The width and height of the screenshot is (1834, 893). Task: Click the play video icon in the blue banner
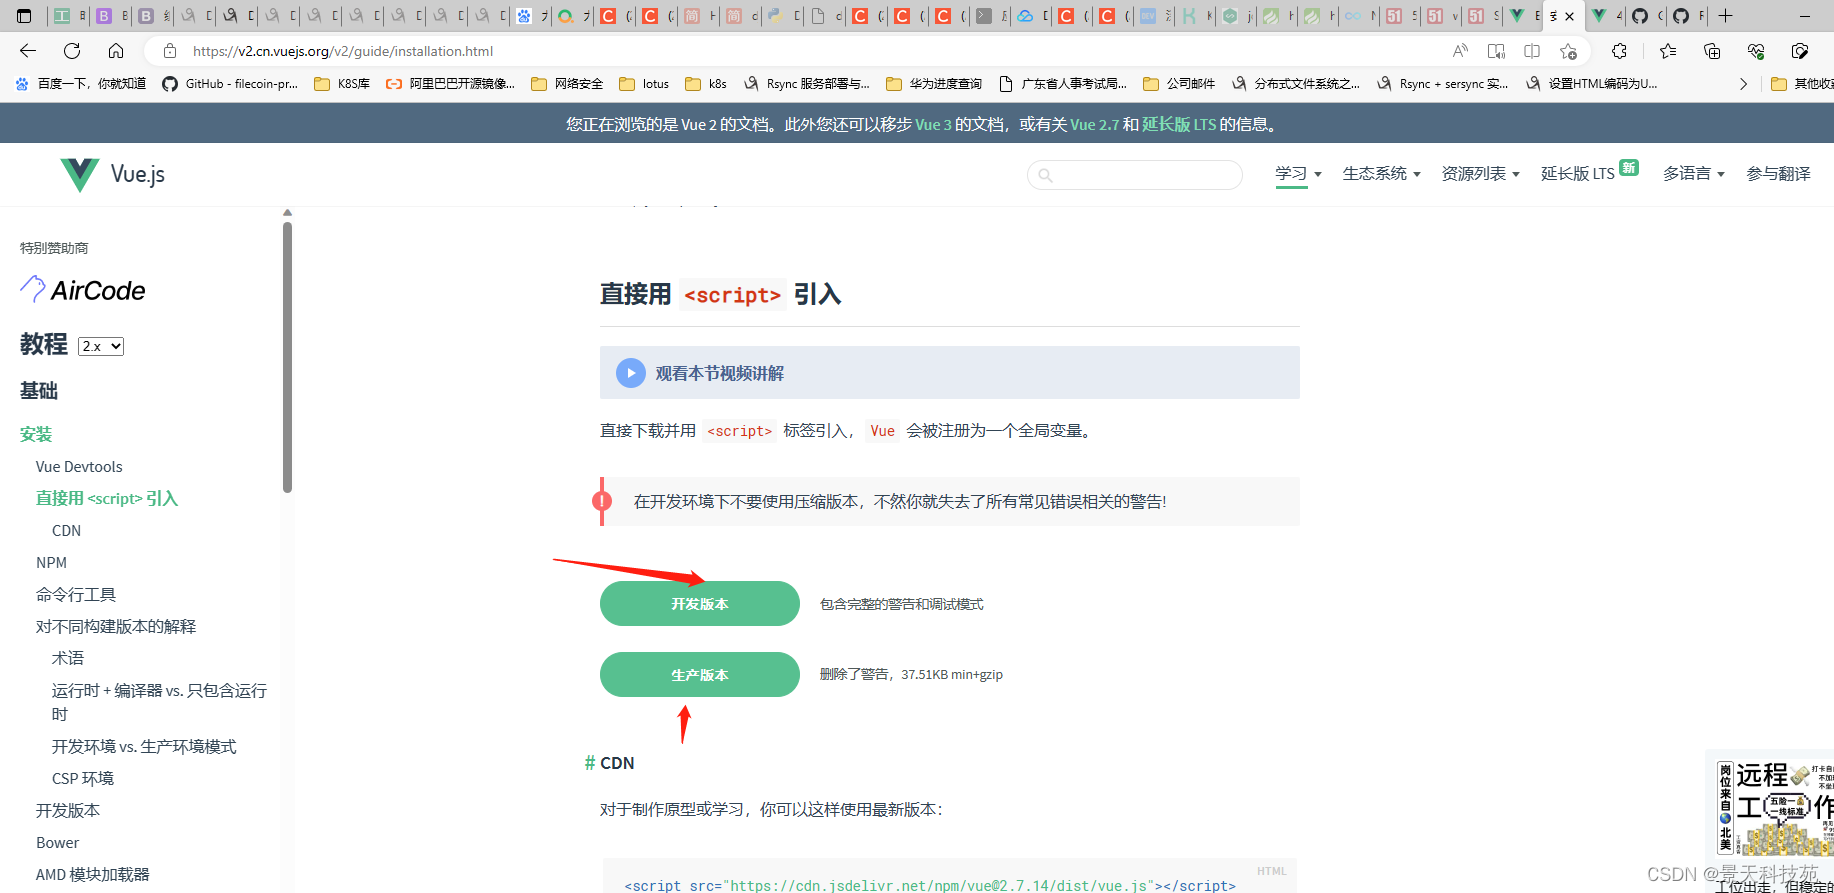coord(630,373)
